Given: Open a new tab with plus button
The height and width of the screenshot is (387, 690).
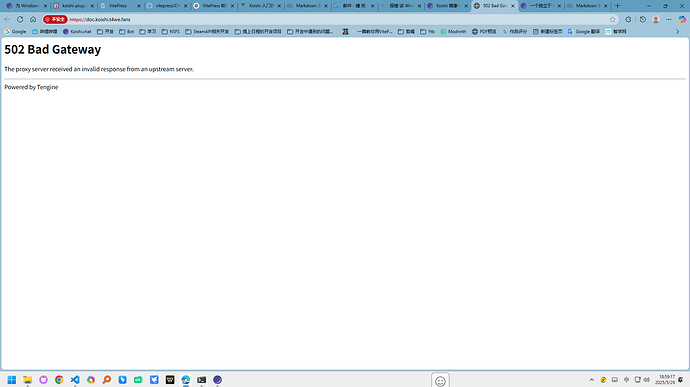Looking at the screenshot, I should coord(617,6).
